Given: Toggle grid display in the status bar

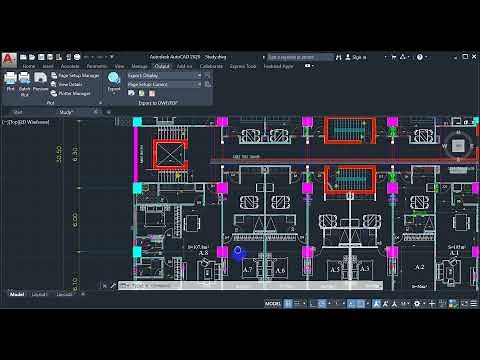Looking at the screenshot, I should click(x=288, y=304).
